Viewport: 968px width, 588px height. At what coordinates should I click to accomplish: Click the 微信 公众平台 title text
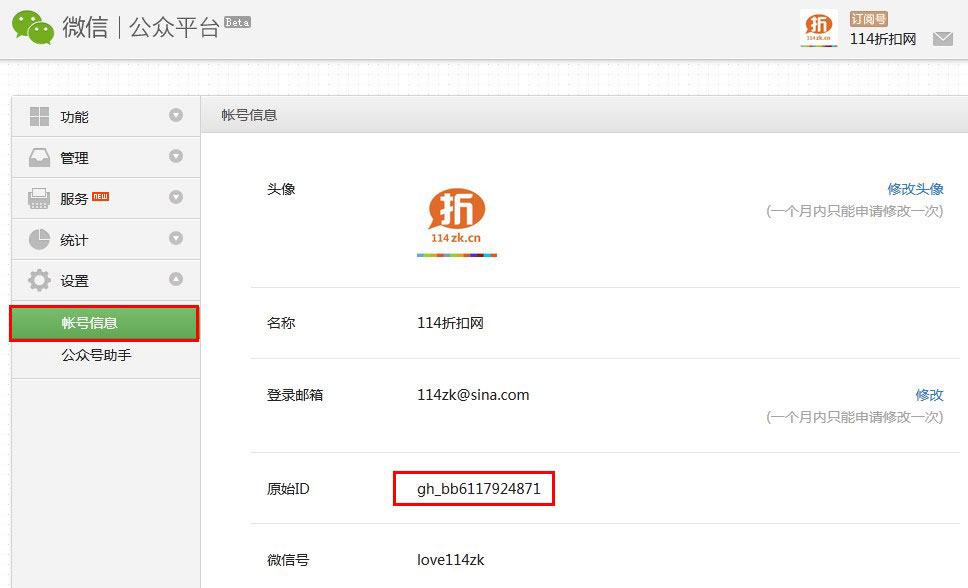pos(141,27)
